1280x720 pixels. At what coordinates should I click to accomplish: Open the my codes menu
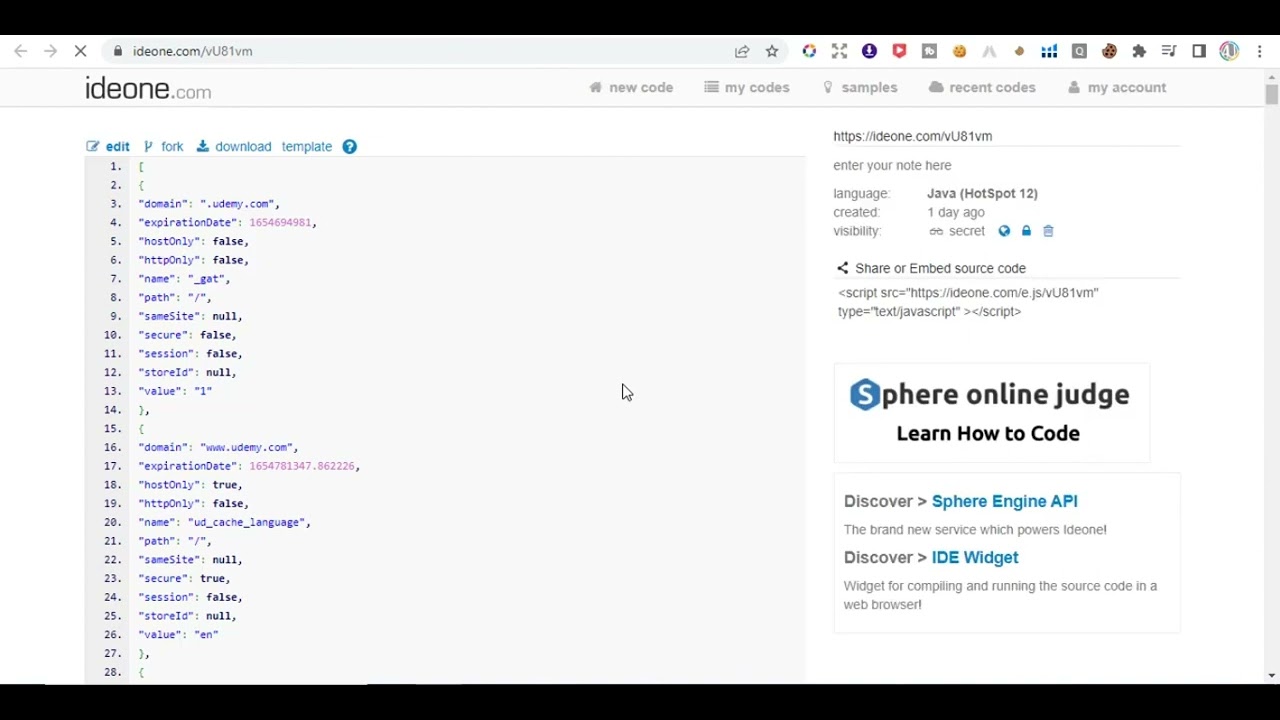point(747,88)
